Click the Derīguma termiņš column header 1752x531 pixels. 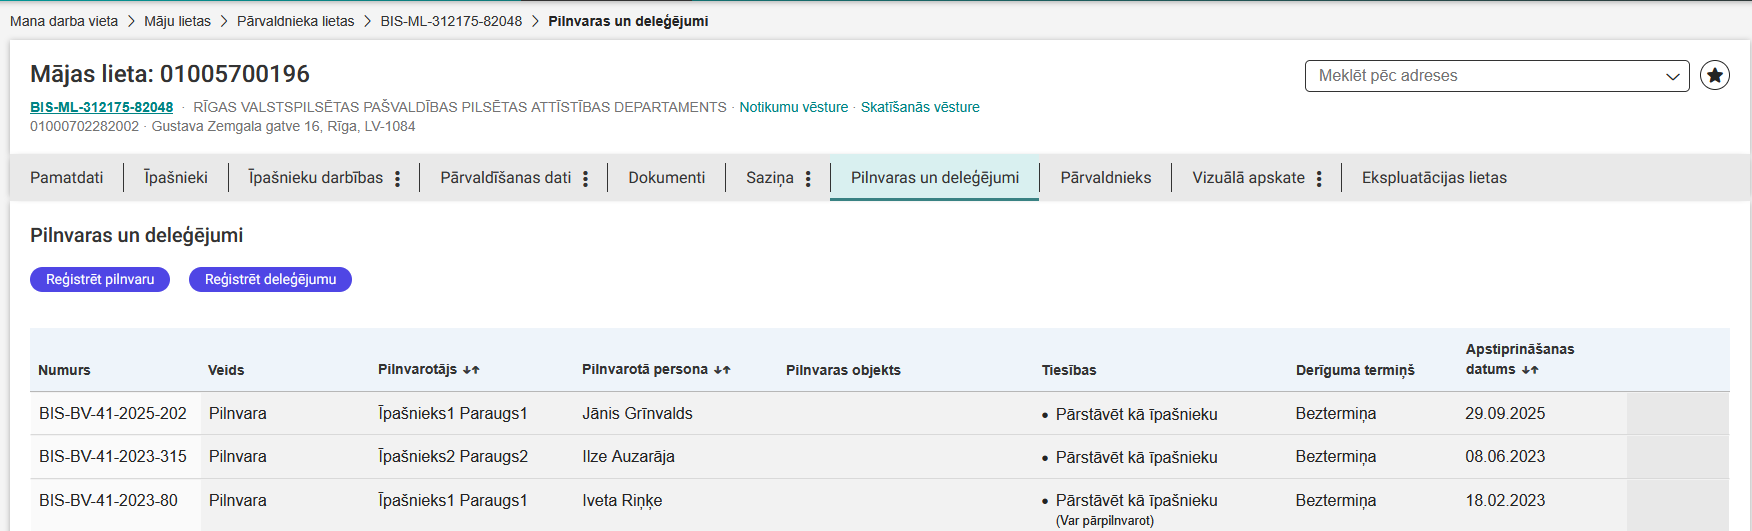[x=1355, y=370]
